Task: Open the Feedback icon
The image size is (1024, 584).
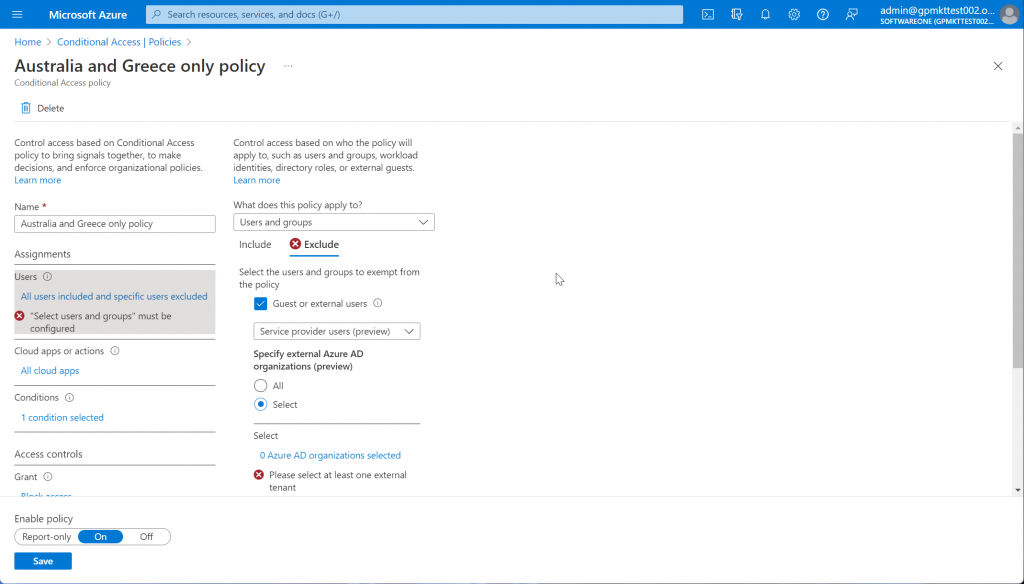Action: pos(852,14)
